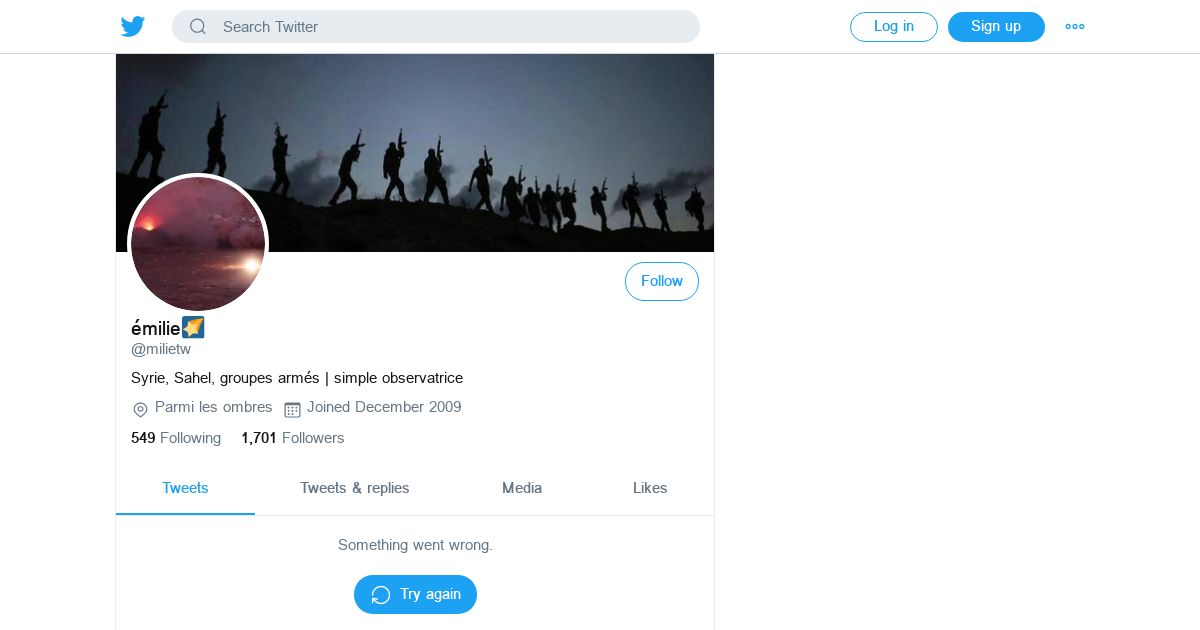Image resolution: width=1200 pixels, height=630 pixels.
Task: Click the Twitter bird logo
Action: point(133,27)
